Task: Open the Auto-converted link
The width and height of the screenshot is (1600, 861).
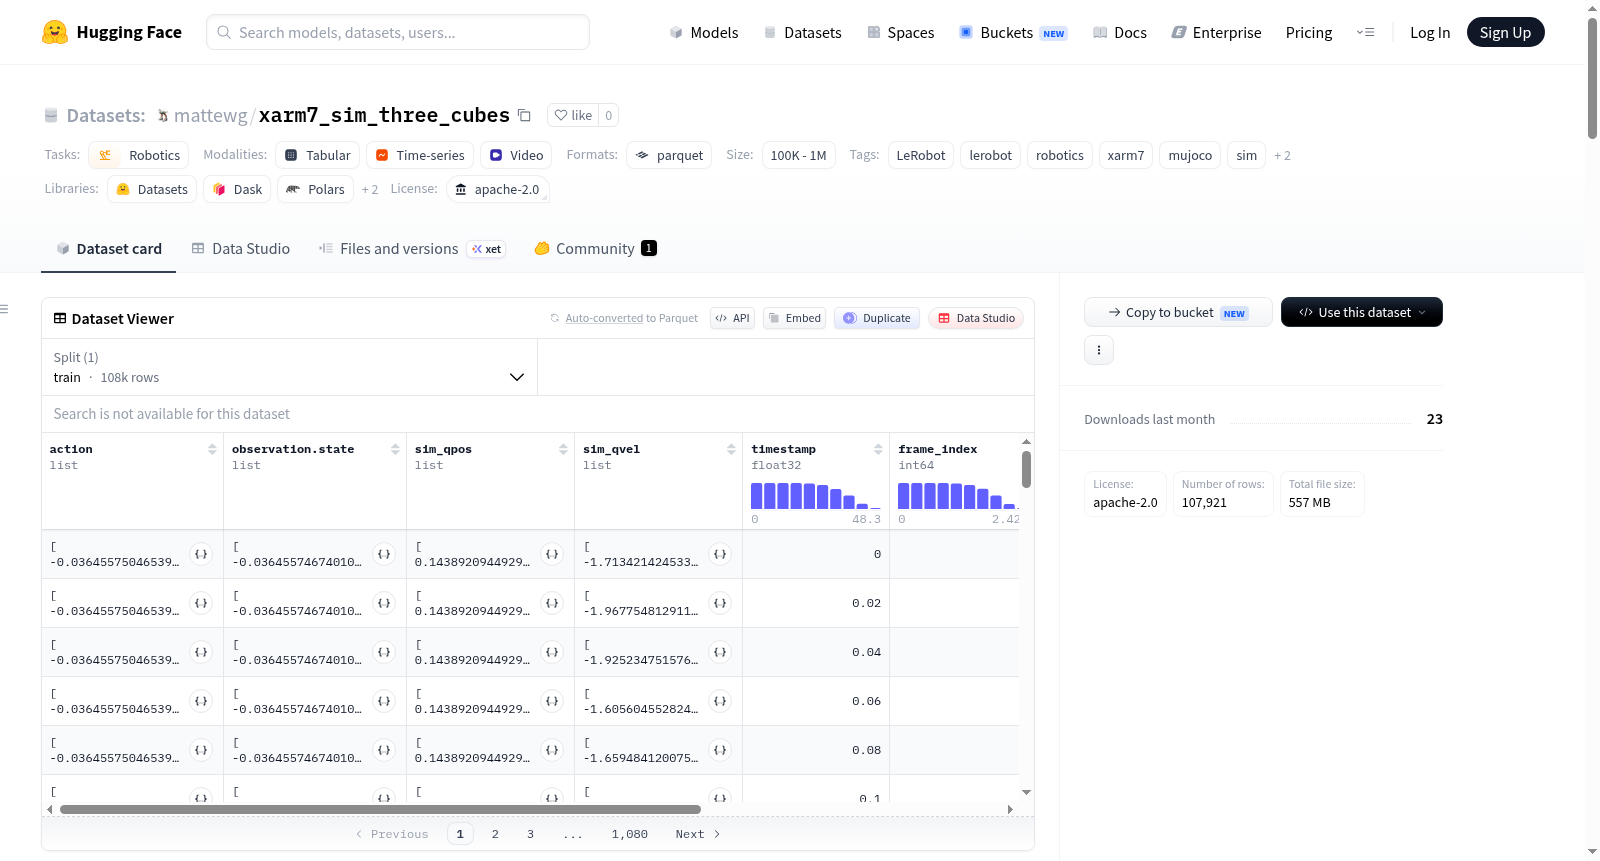Action: tap(604, 318)
